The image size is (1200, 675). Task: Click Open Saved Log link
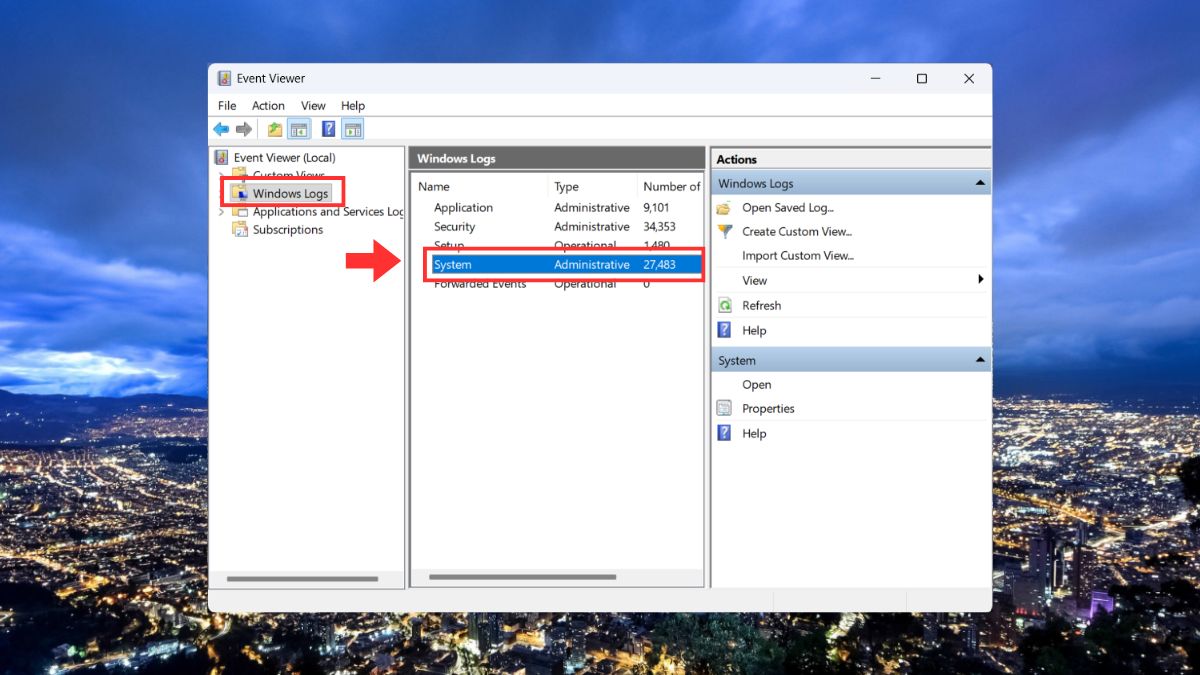point(788,208)
